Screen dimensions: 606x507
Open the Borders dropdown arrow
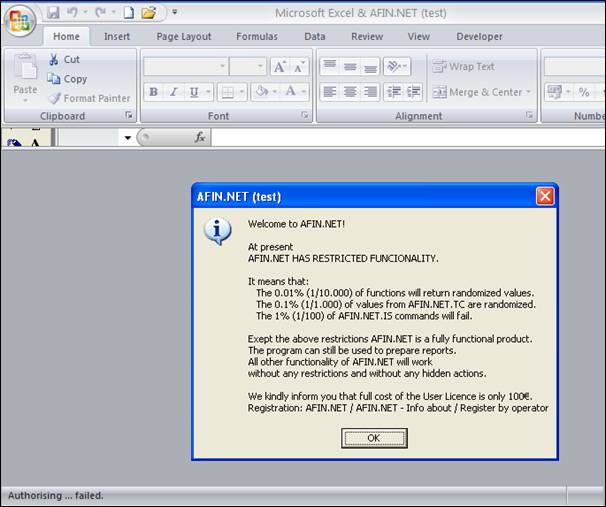242,92
